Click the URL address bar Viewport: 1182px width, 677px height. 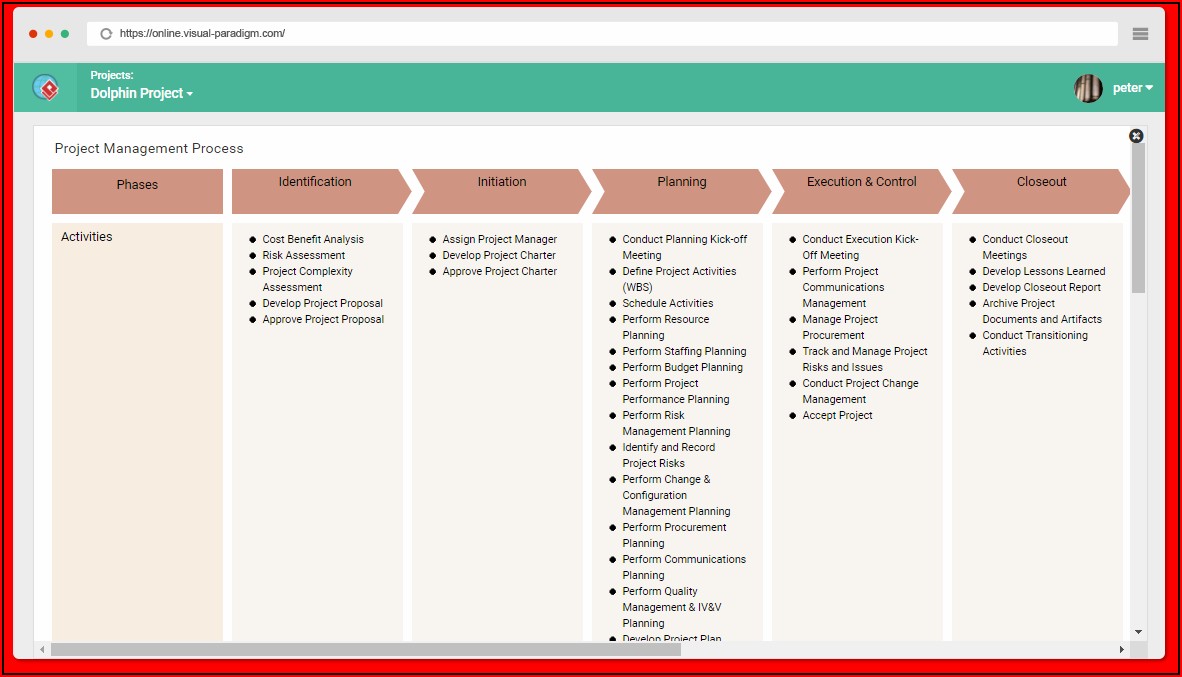point(600,33)
